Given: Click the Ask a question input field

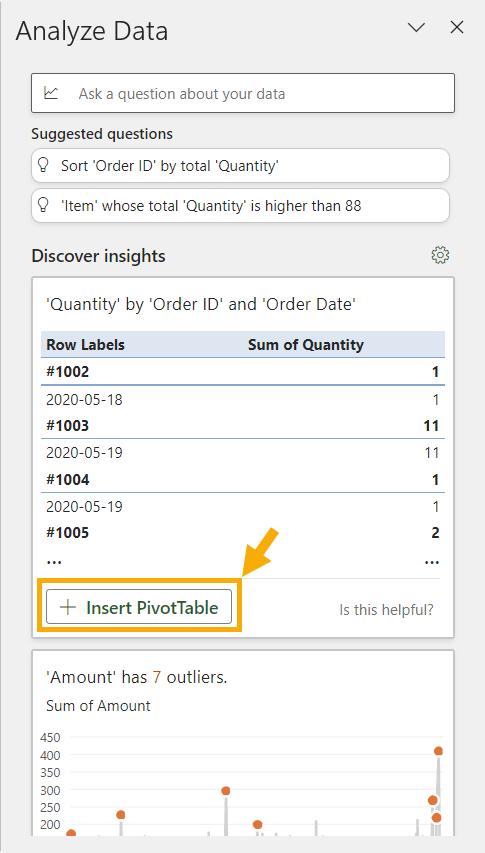Looking at the screenshot, I should (x=243, y=93).
